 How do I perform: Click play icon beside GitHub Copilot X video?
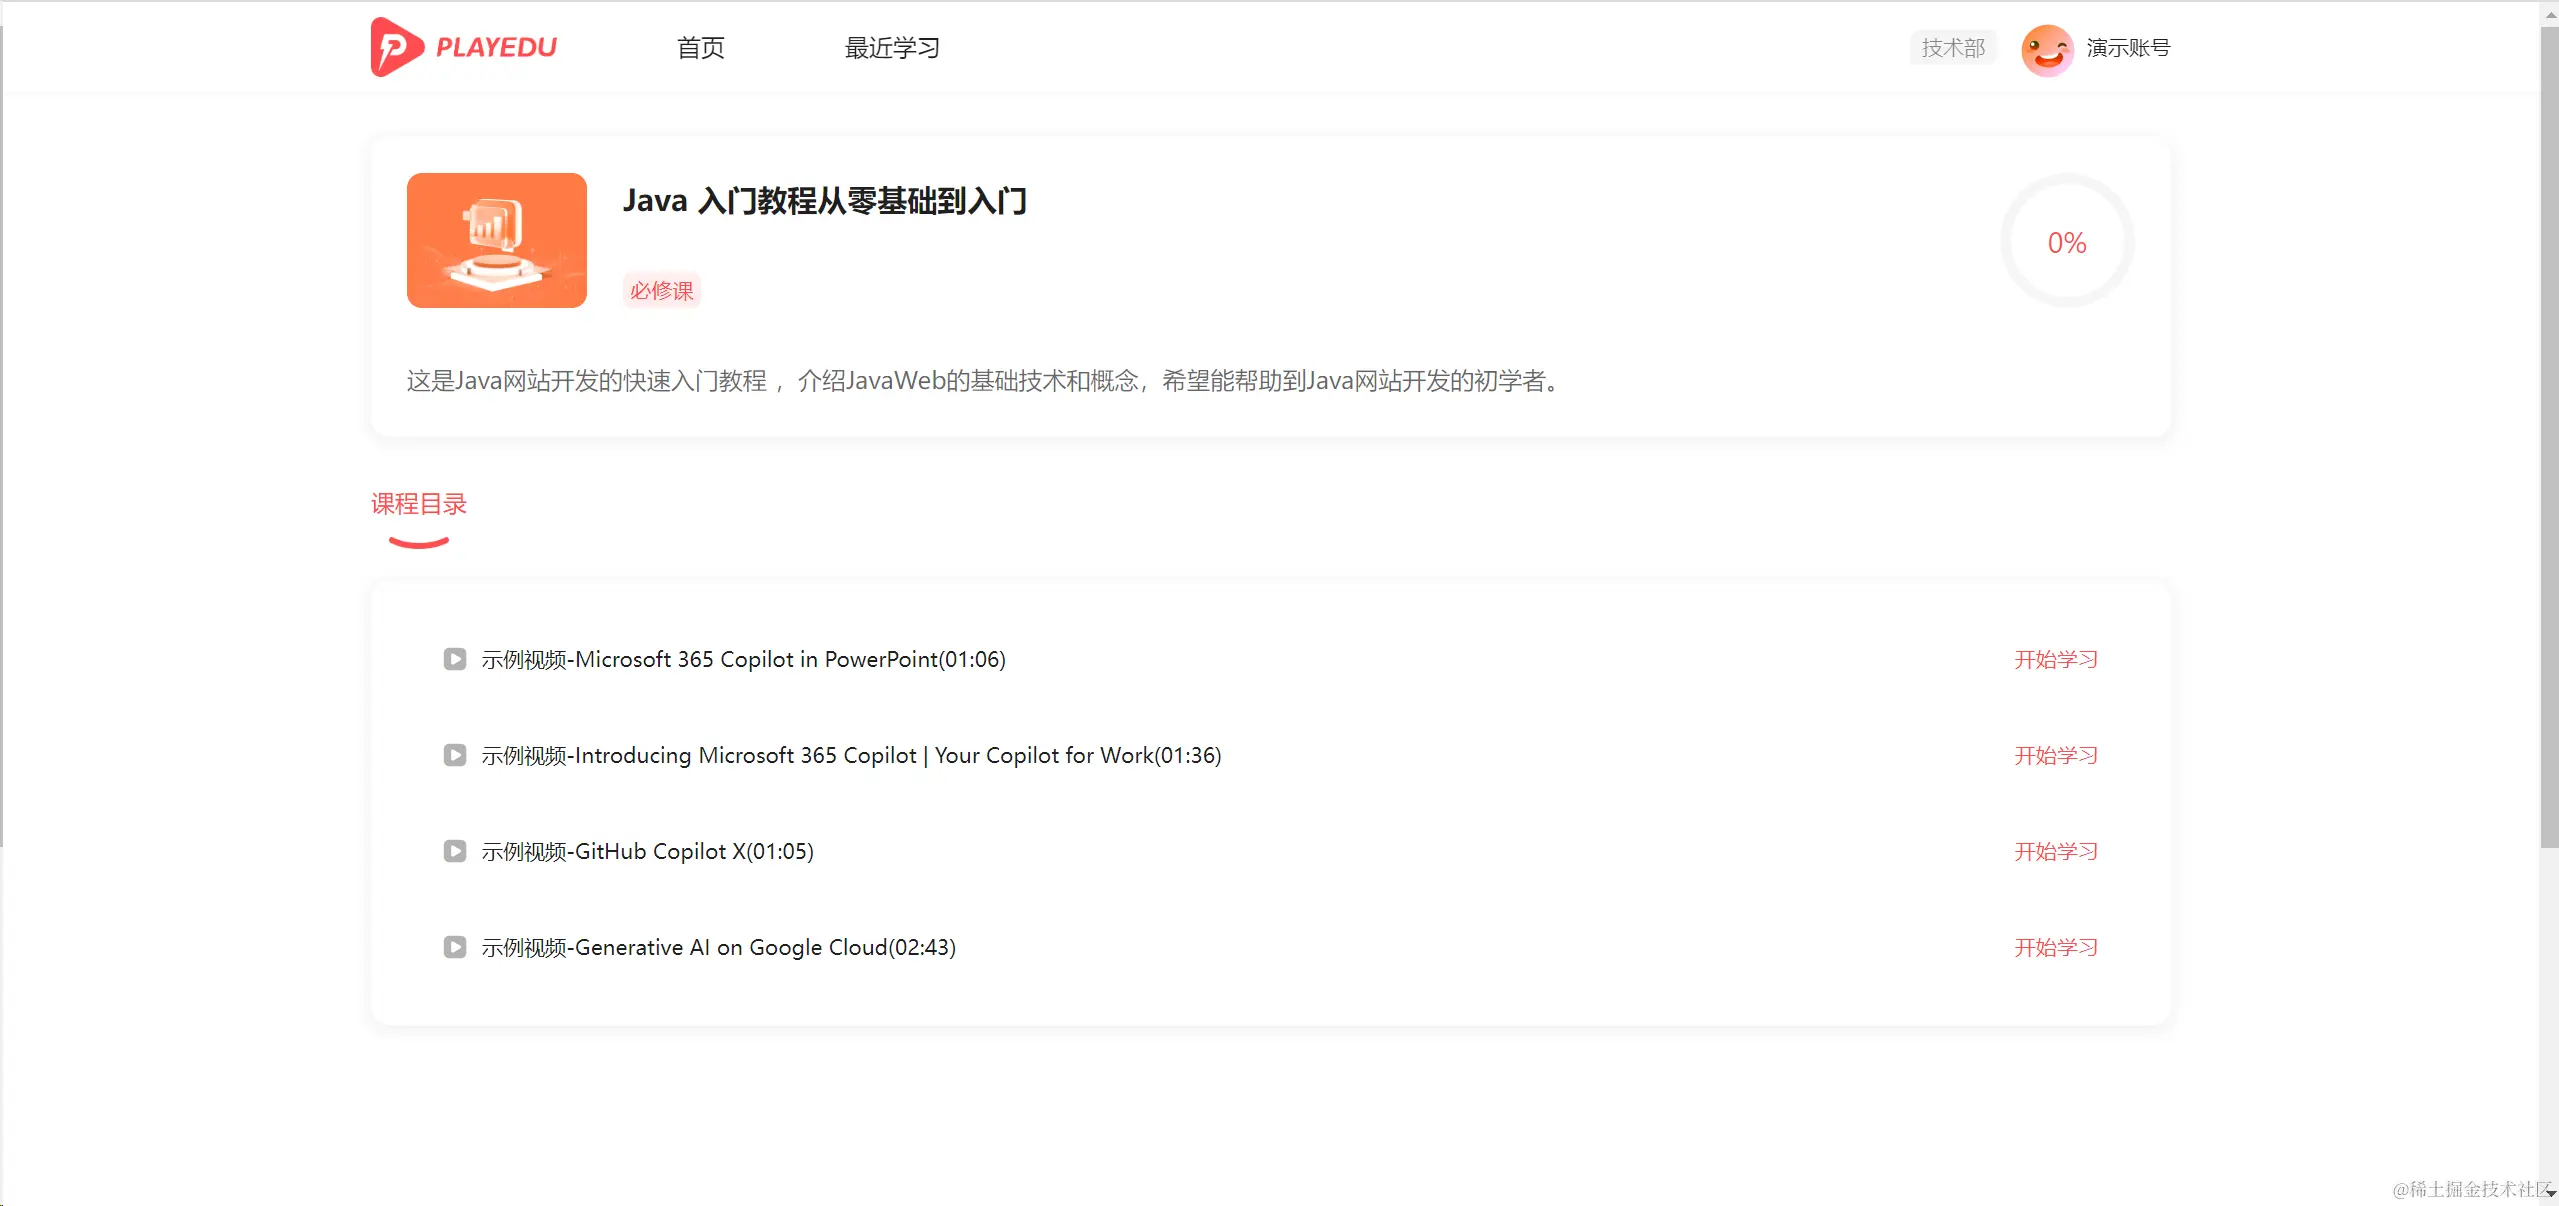[x=455, y=851]
